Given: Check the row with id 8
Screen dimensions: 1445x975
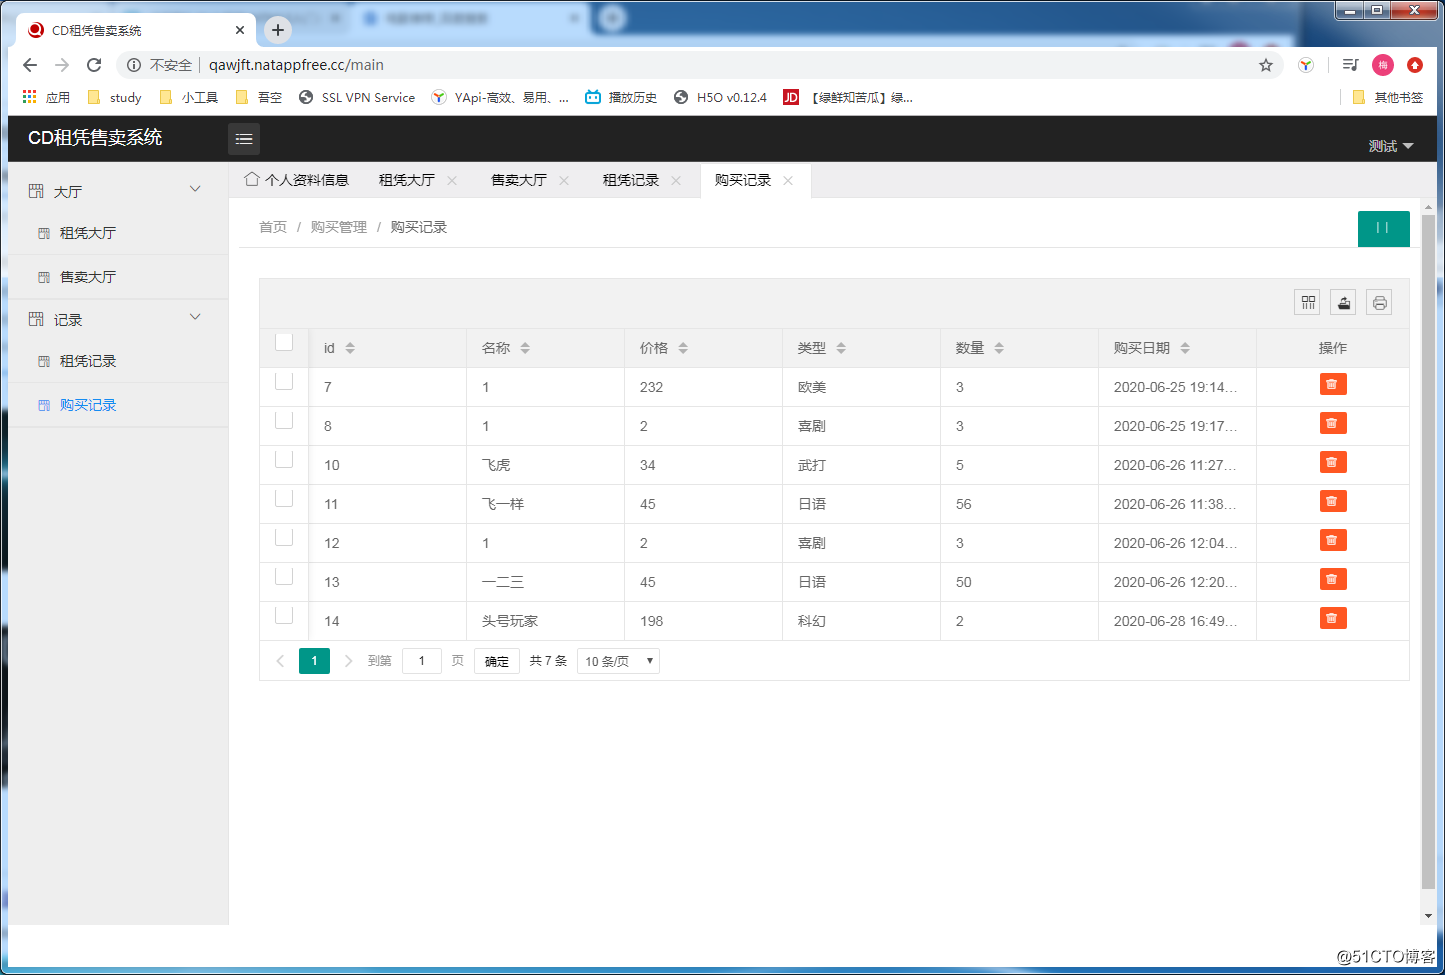Looking at the screenshot, I should point(284,420).
